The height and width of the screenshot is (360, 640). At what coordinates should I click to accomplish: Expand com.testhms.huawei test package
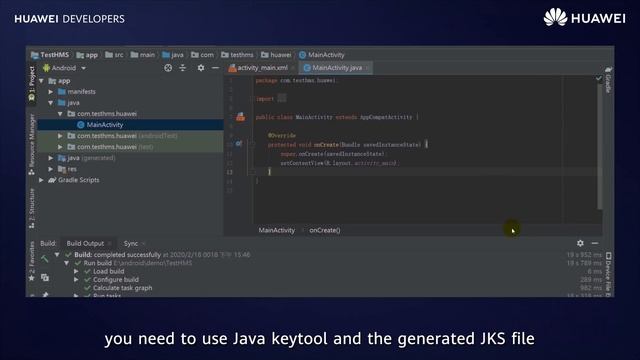[x=60, y=147]
